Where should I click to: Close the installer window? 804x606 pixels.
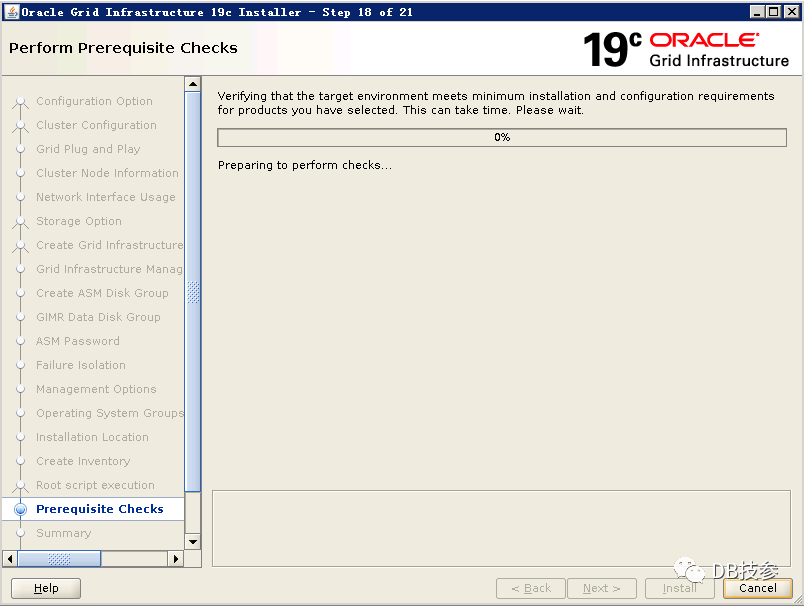pyautogui.click(x=791, y=11)
